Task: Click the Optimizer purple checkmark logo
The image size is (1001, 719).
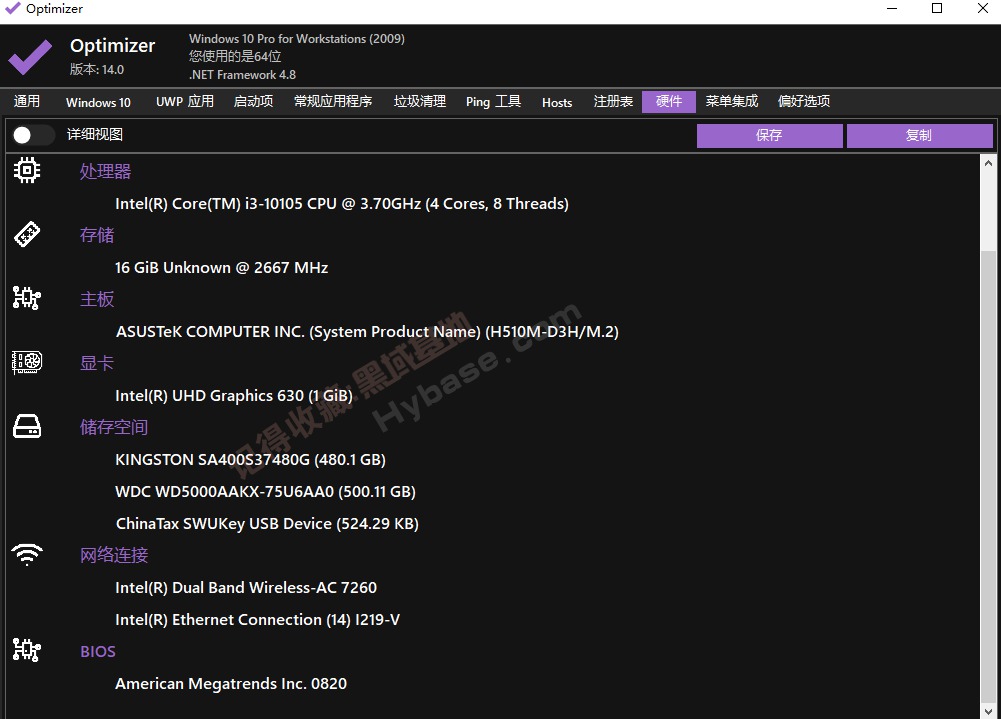Action: (x=30, y=56)
